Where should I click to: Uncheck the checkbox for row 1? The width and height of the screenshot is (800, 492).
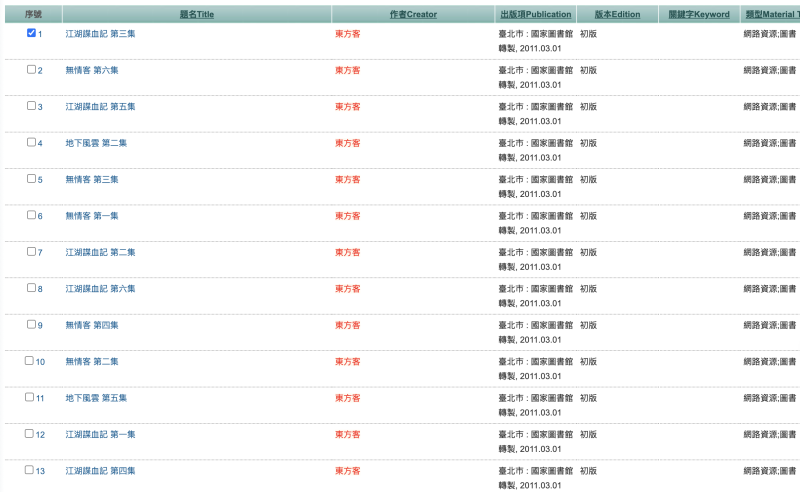coord(31,33)
